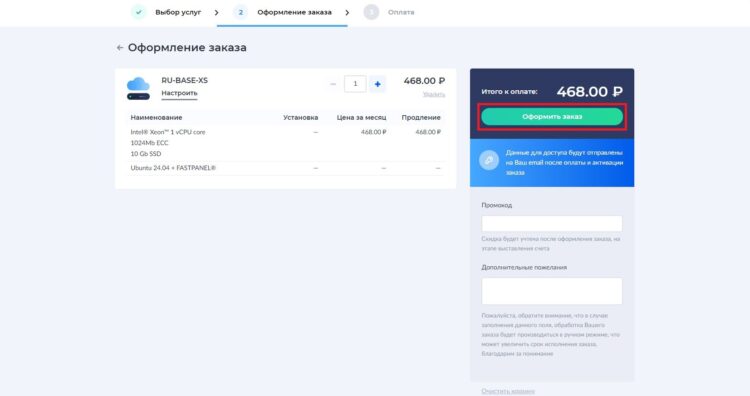Click the Продление column header
The height and width of the screenshot is (396, 750).
[421, 118]
